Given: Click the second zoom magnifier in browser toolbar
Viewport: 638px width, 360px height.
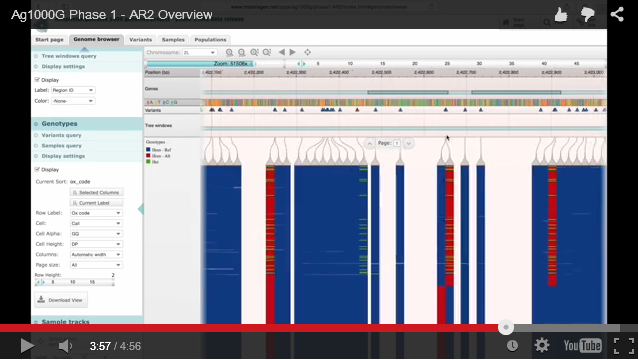Looking at the screenshot, I should pyautogui.click(x=242, y=52).
